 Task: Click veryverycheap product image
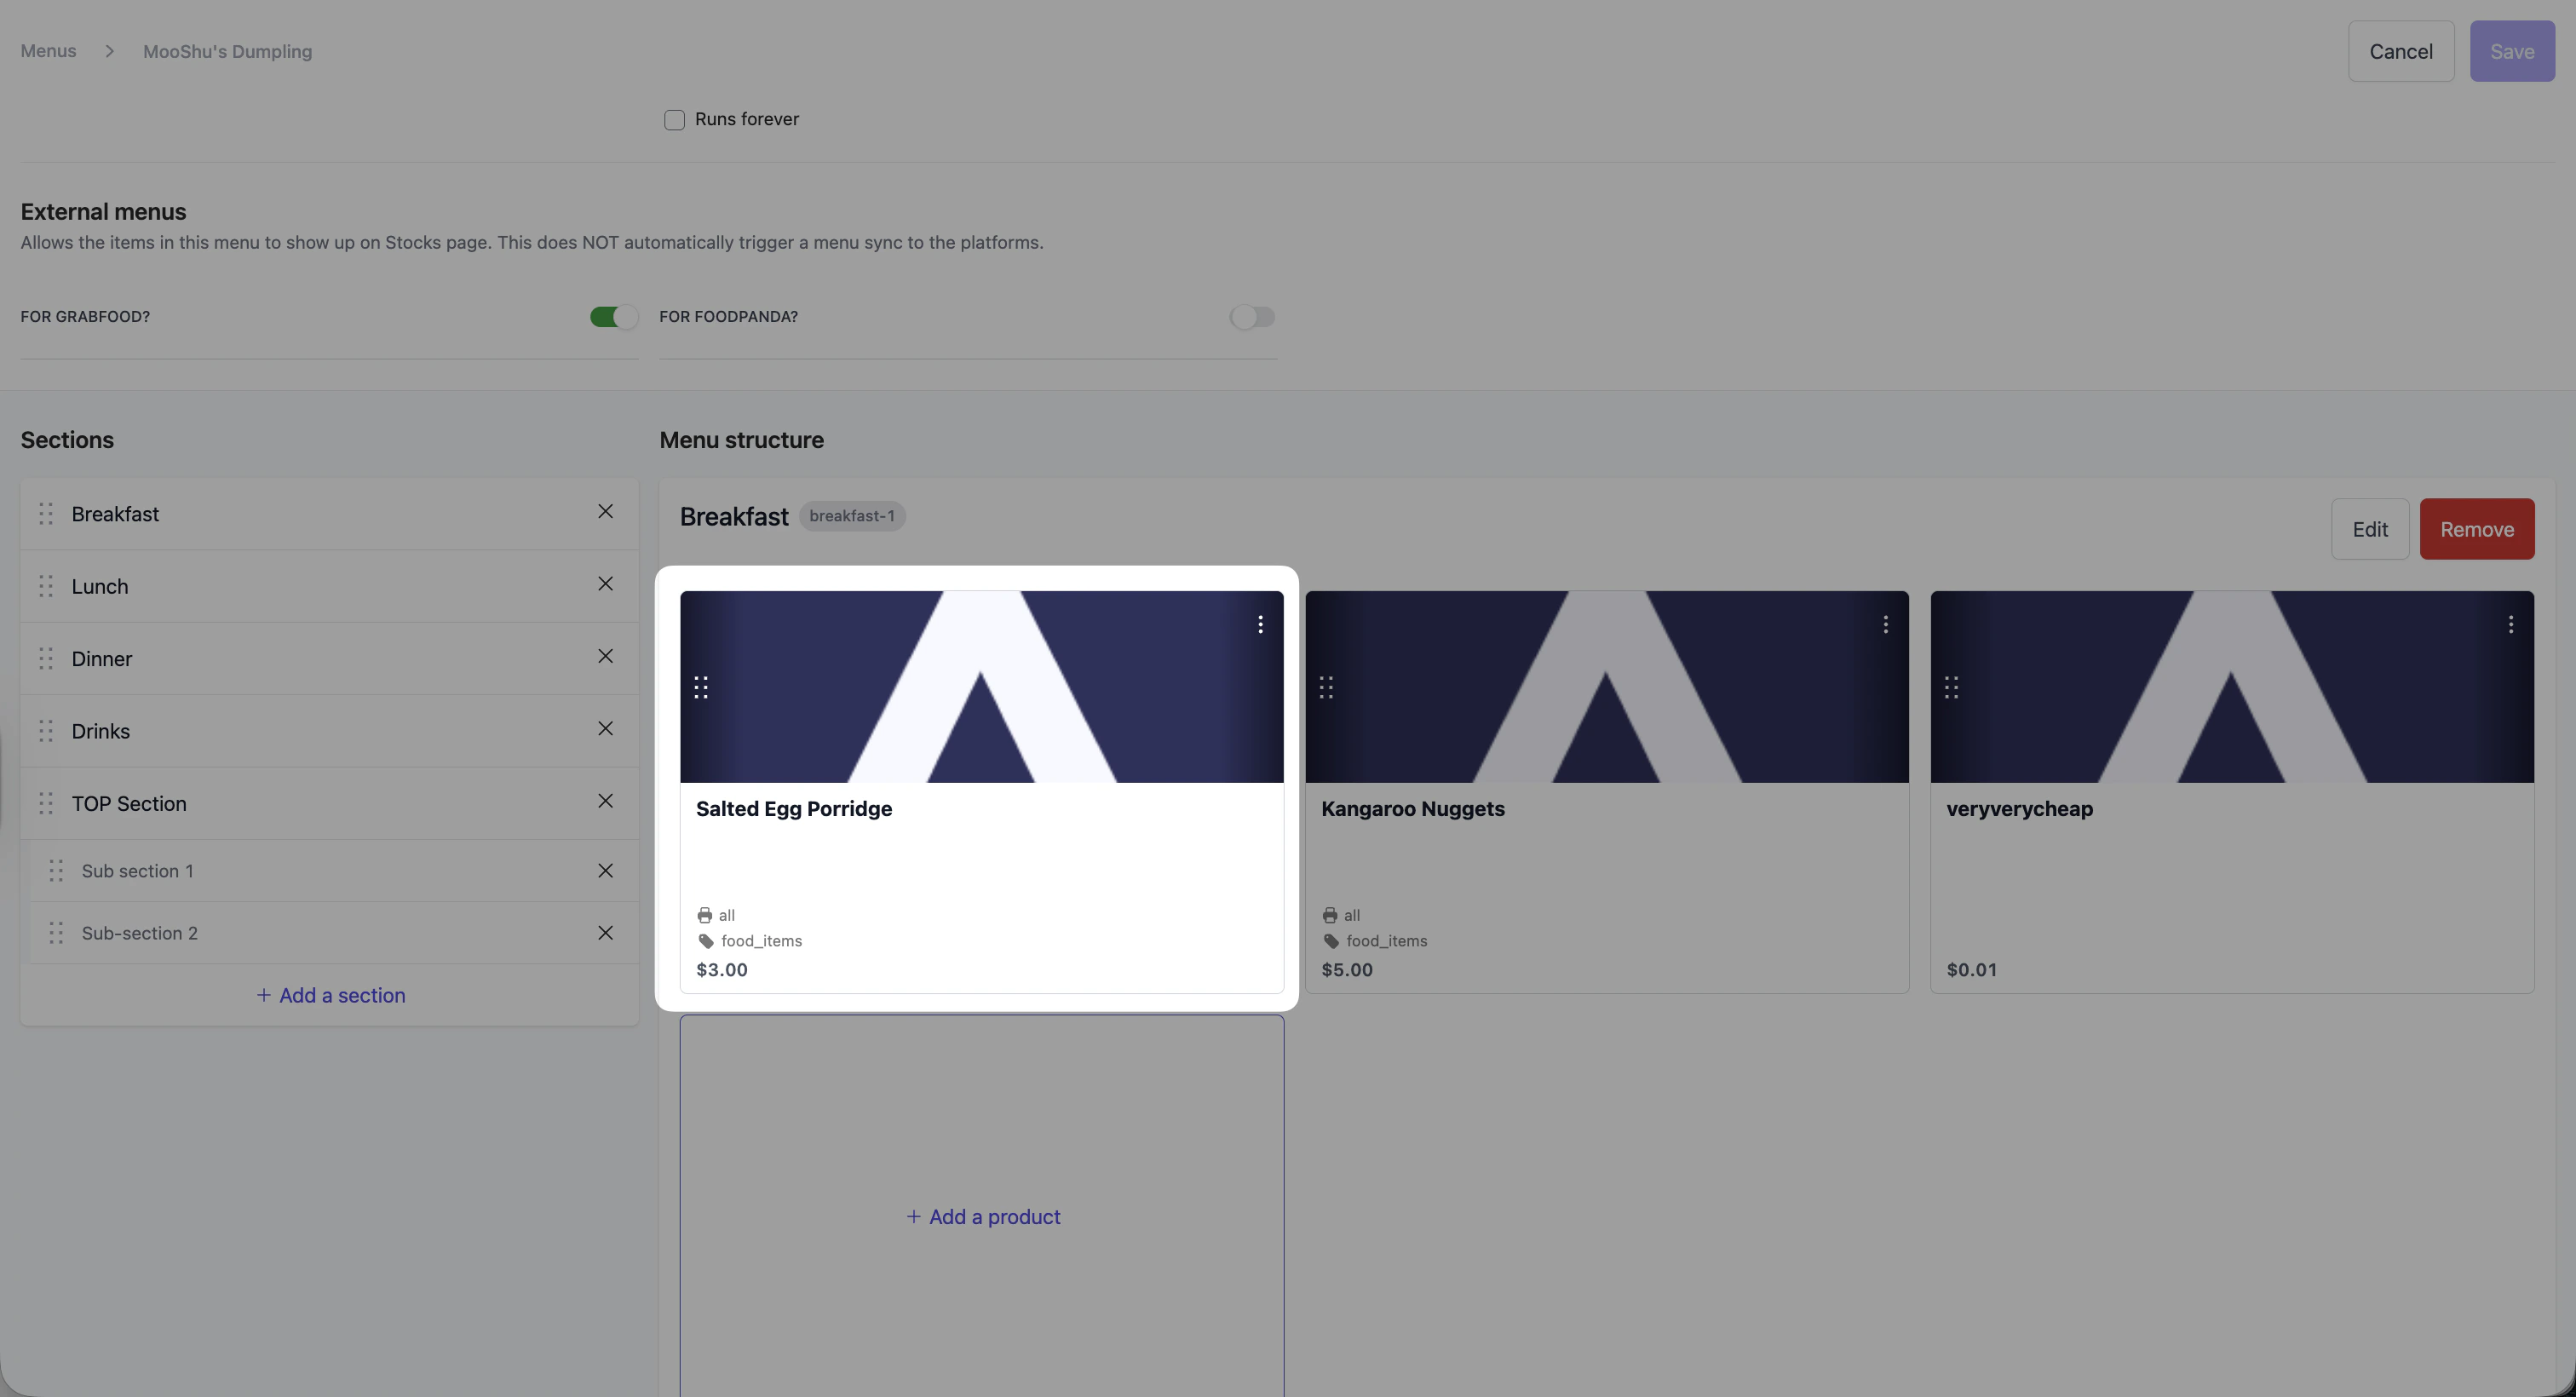tap(2231, 687)
